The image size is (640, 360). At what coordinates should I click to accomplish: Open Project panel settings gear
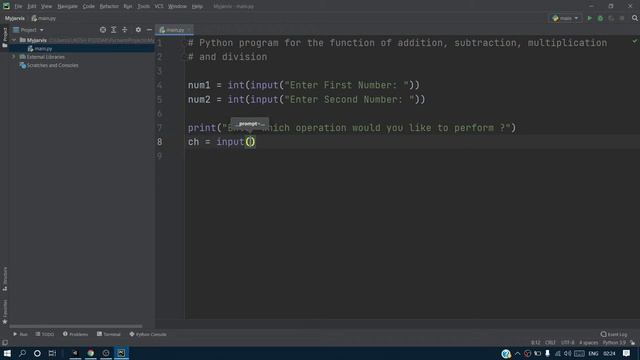tap(138, 30)
